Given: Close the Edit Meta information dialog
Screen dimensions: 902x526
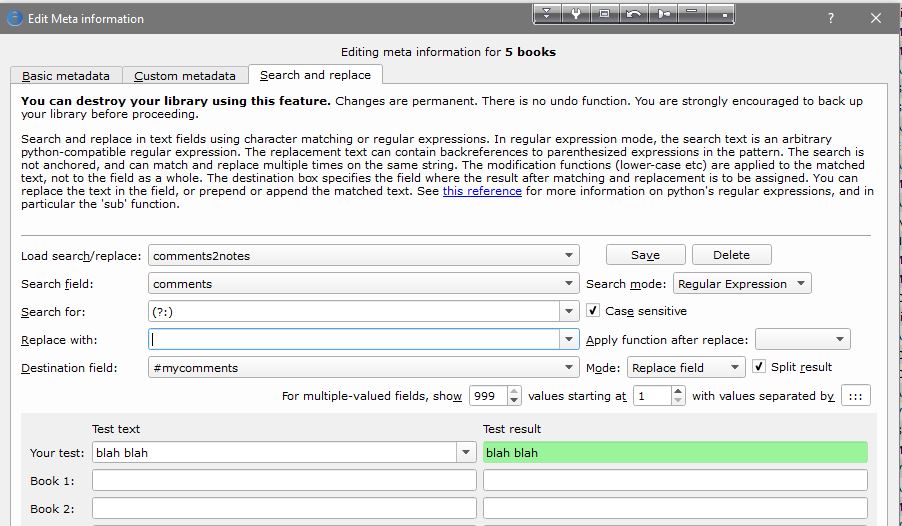Looking at the screenshot, I should (876, 18).
